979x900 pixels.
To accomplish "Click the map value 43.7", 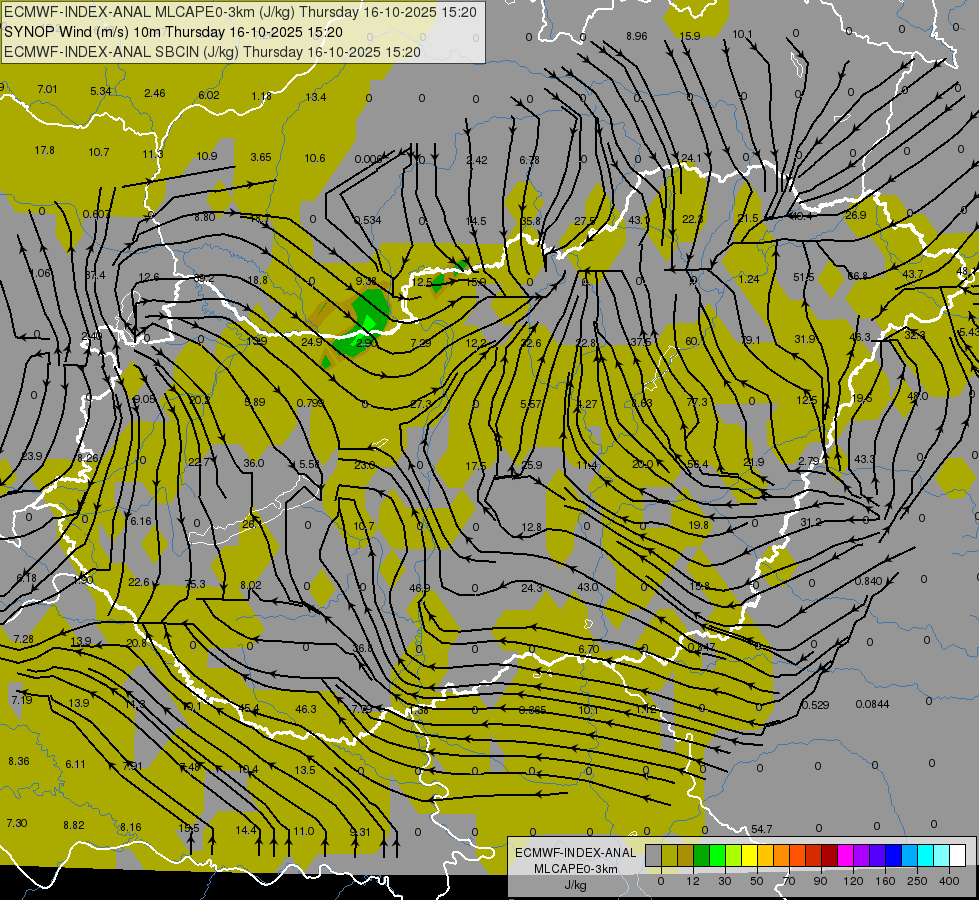I will (x=912, y=274).
